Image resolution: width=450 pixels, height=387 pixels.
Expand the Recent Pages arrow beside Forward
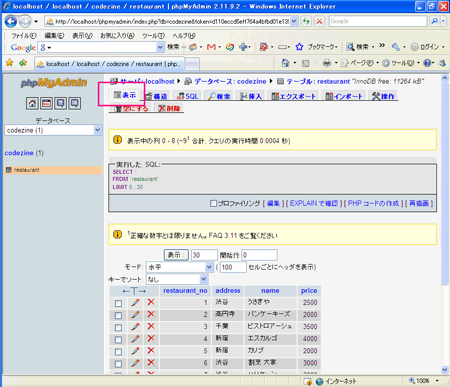36,22
